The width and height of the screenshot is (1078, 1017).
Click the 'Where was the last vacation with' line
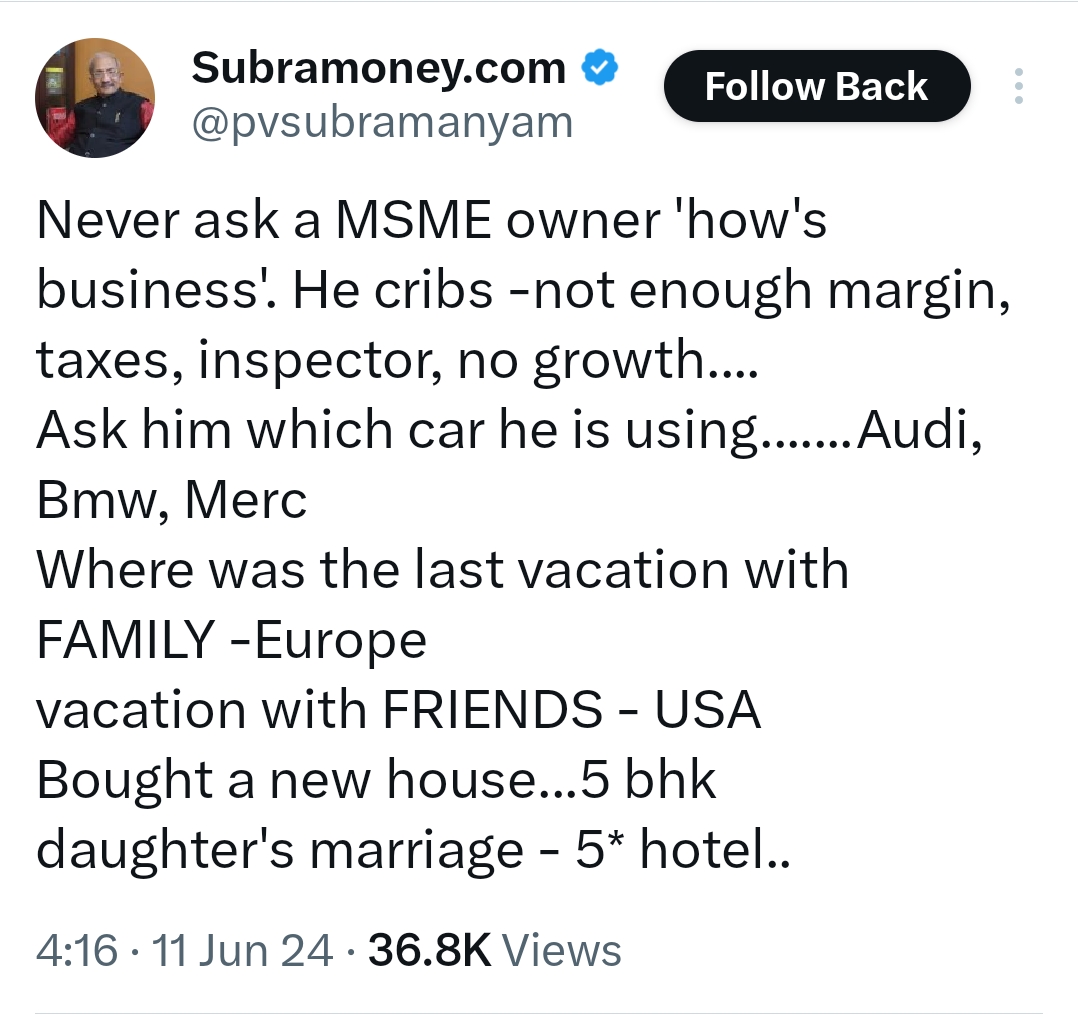click(x=442, y=571)
